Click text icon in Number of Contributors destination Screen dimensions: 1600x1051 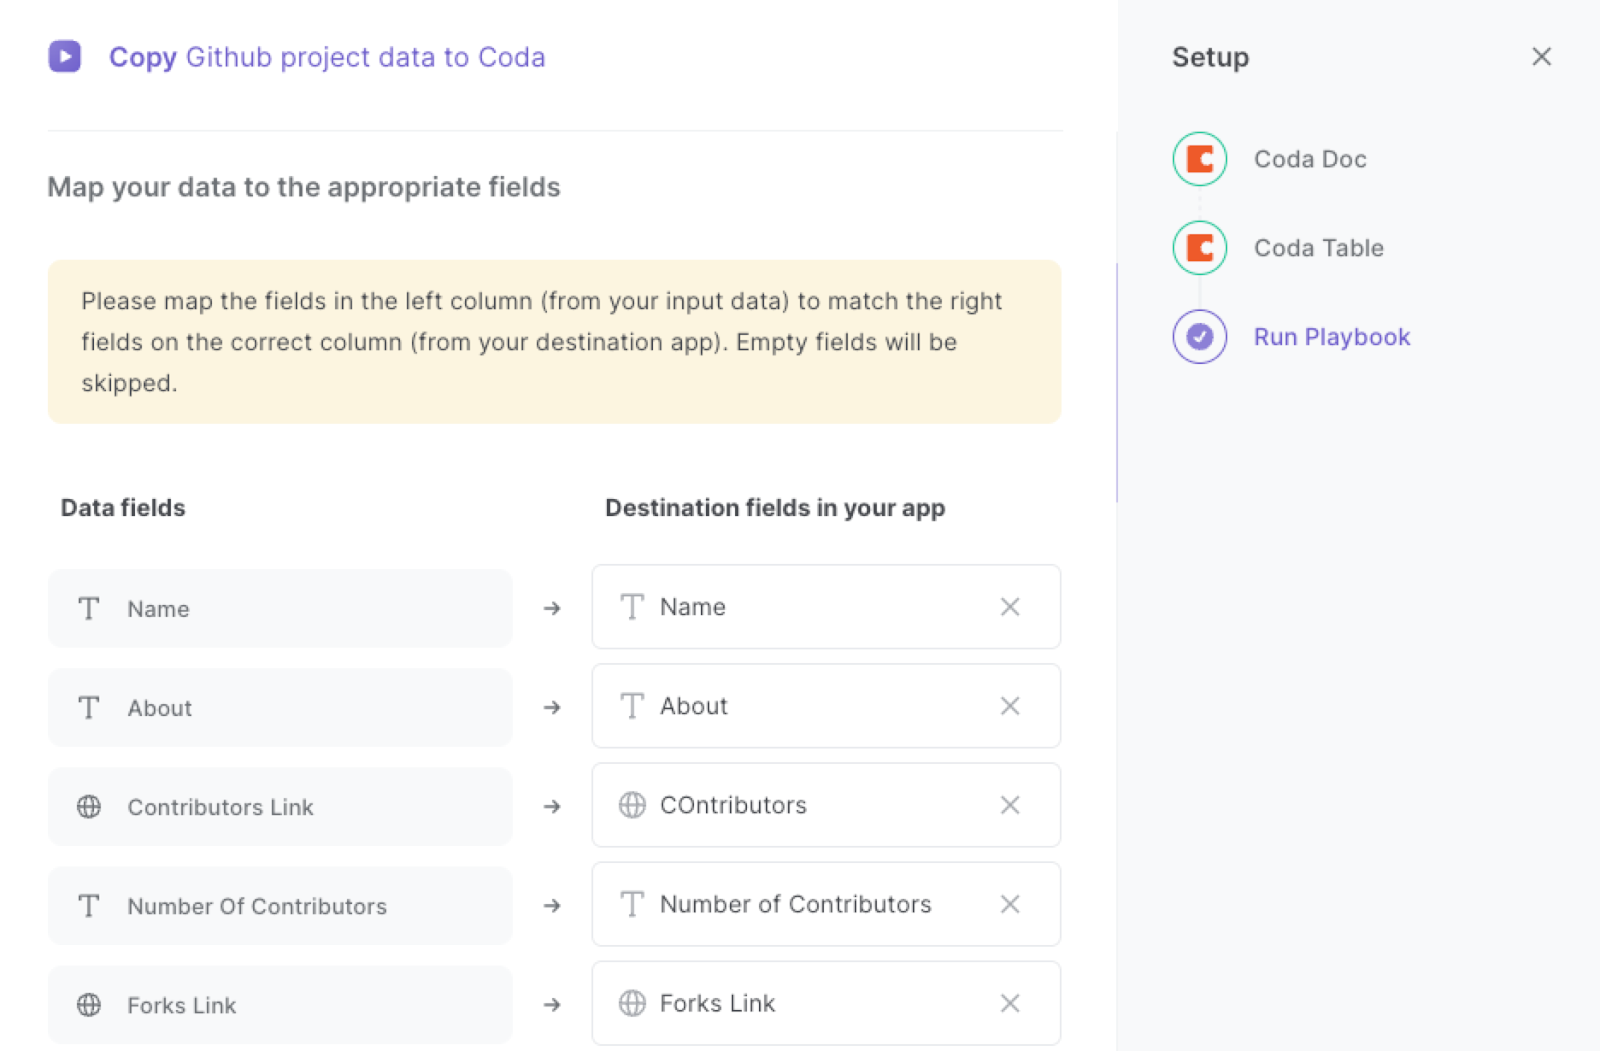(632, 904)
